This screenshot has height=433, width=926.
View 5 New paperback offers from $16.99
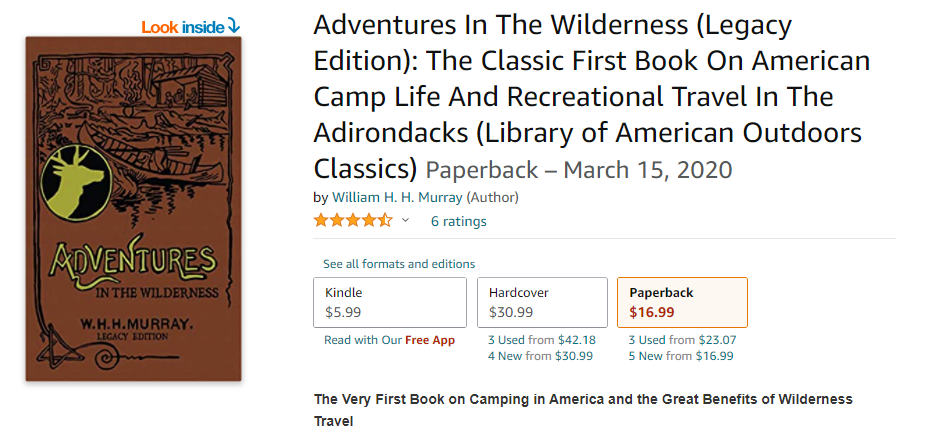tap(681, 356)
